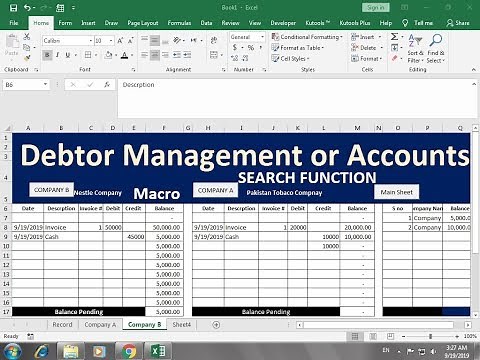Click the Fill down arrow icon
The width and height of the screenshot is (480, 360).
pyautogui.click(x=394, y=48)
